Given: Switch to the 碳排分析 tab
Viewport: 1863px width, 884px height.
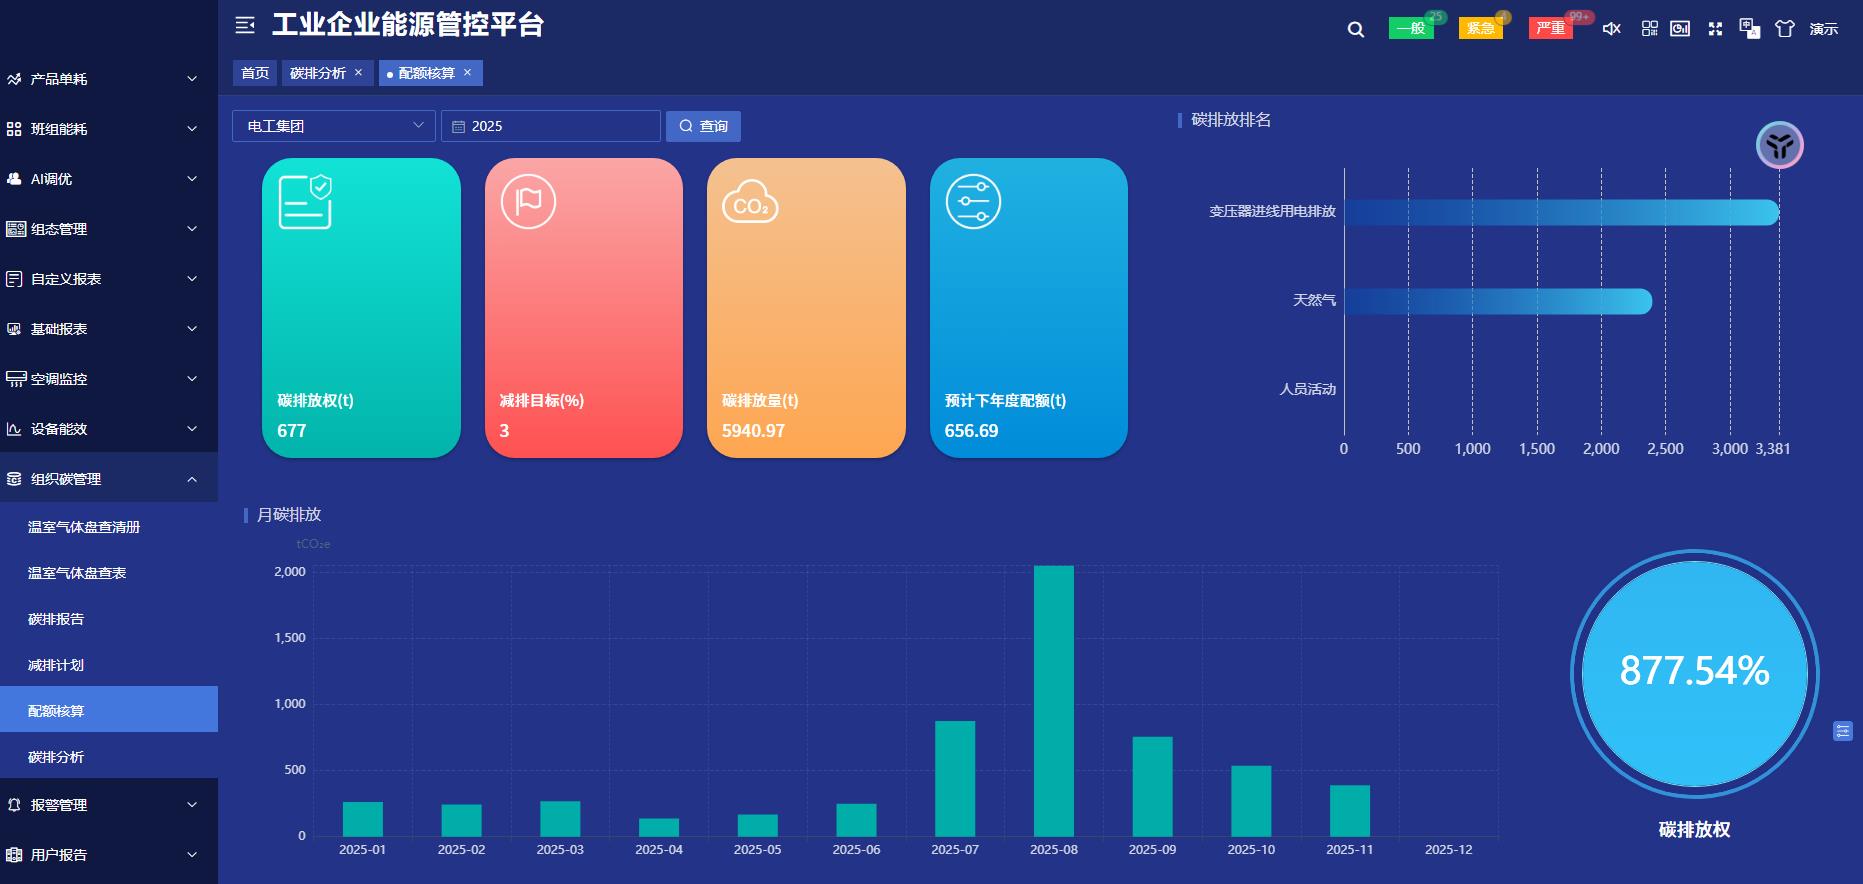Looking at the screenshot, I should (318, 73).
